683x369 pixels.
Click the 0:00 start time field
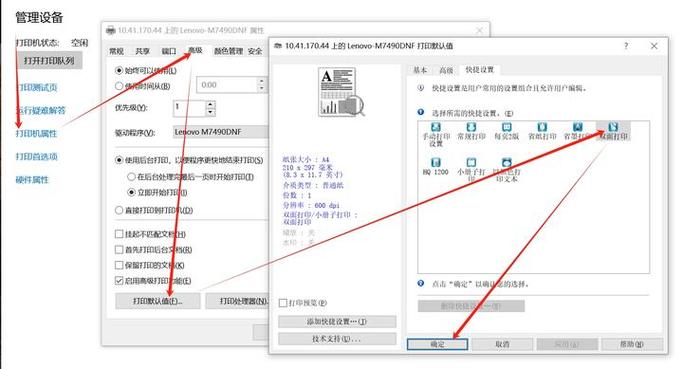tap(227, 85)
